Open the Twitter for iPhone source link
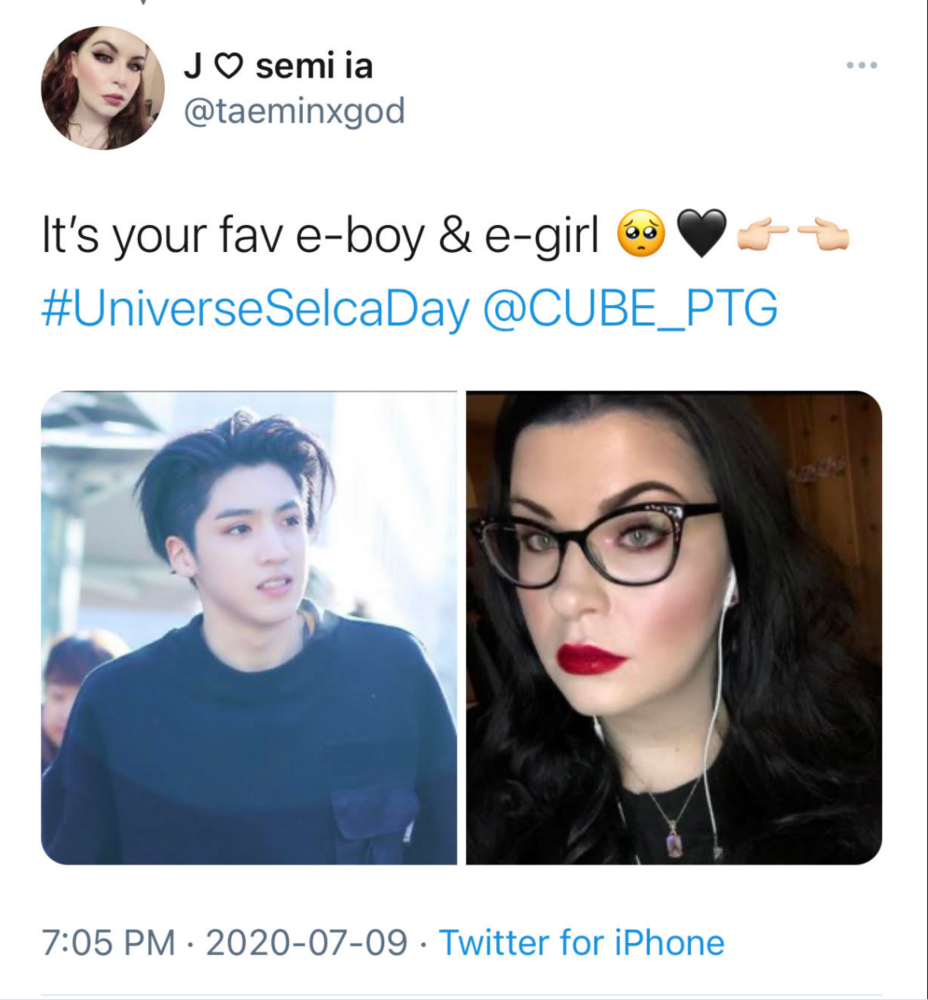The width and height of the screenshot is (928, 1000). click(582, 943)
